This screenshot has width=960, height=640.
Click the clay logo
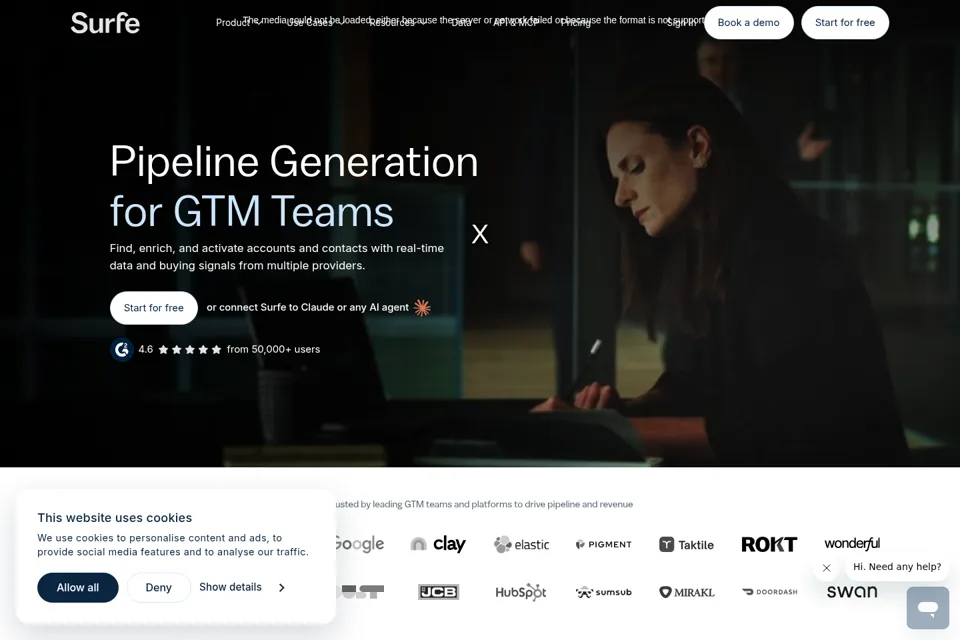tap(438, 544)
